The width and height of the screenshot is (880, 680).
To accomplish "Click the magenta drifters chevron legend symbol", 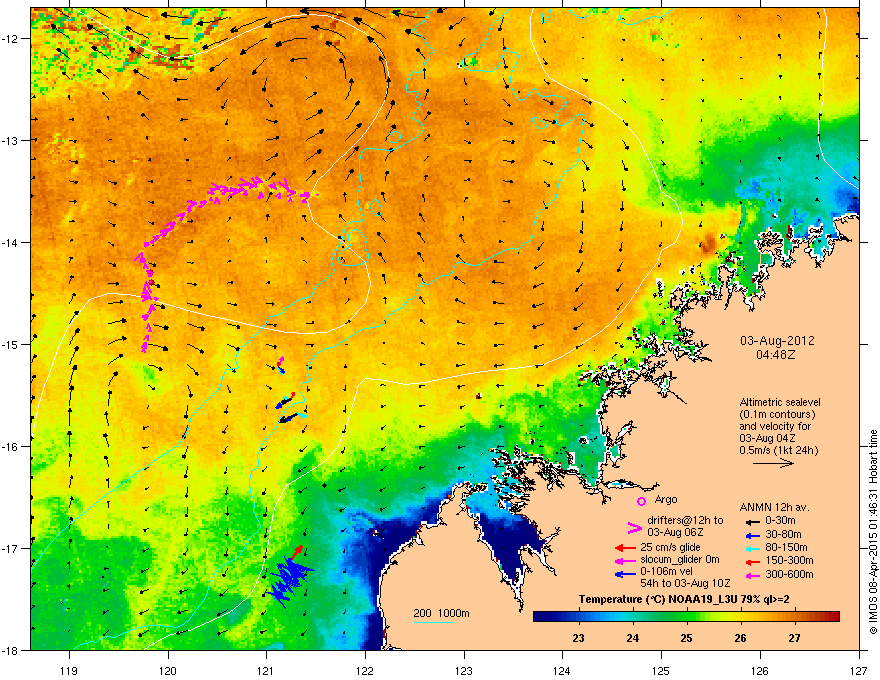I will [634, 527].
